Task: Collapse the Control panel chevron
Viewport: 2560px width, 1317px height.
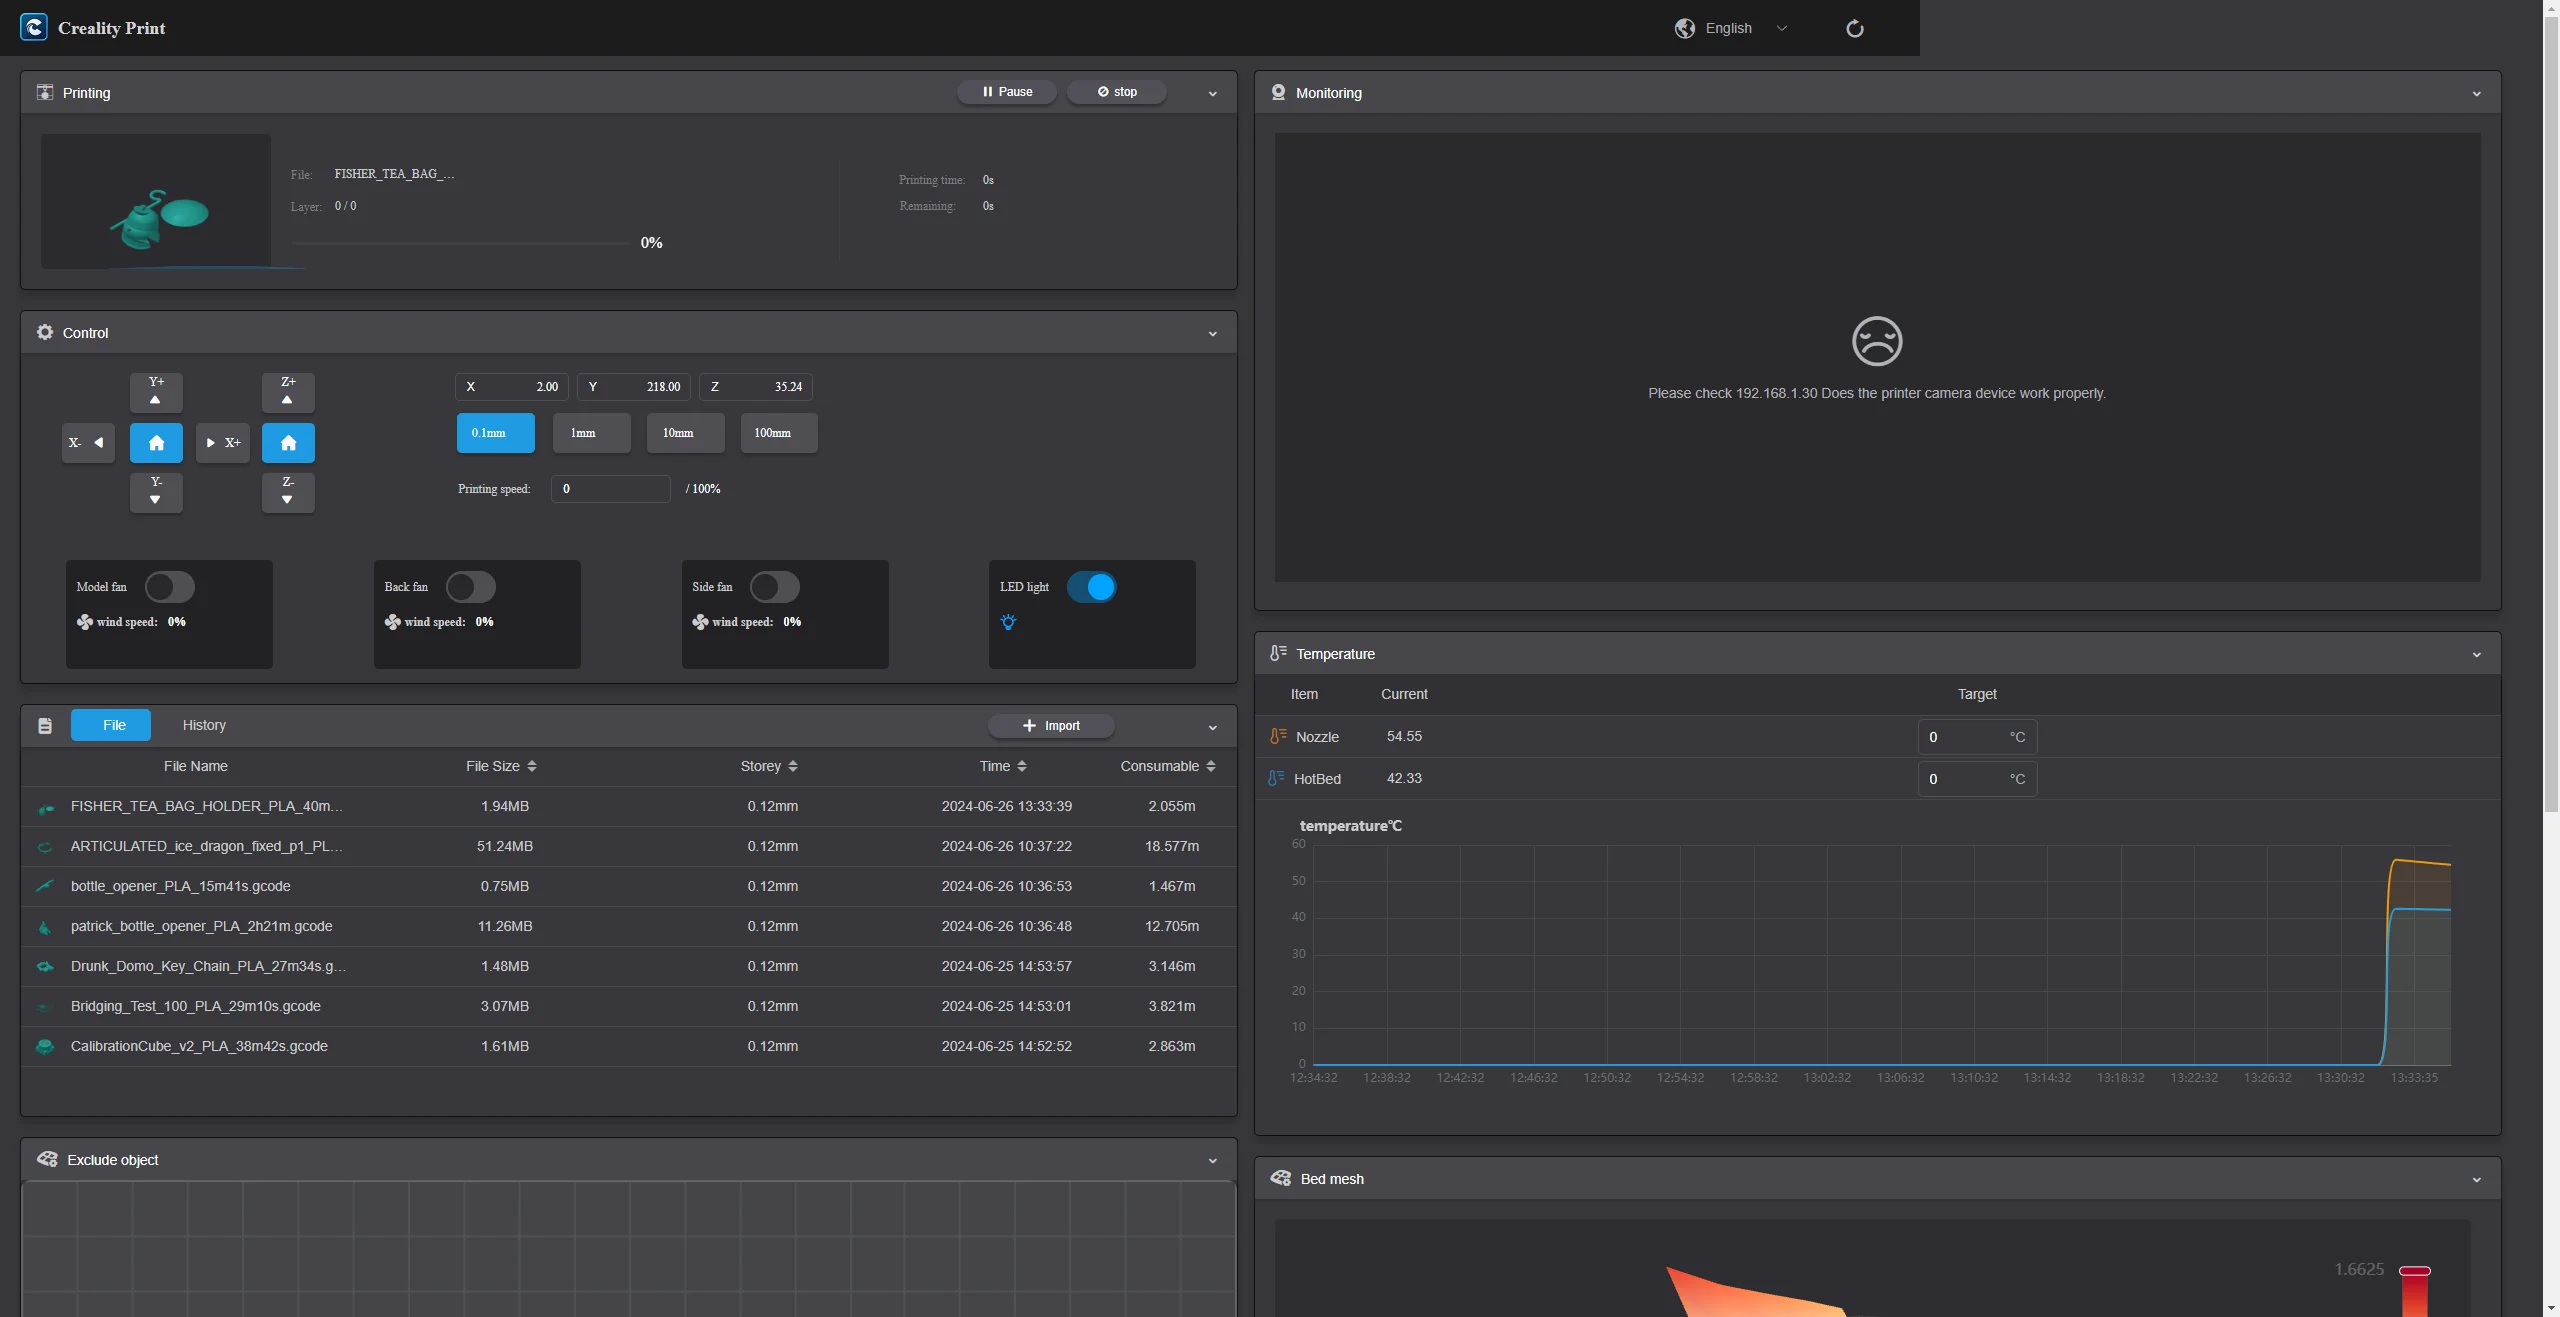Action: coord(1212,333)
